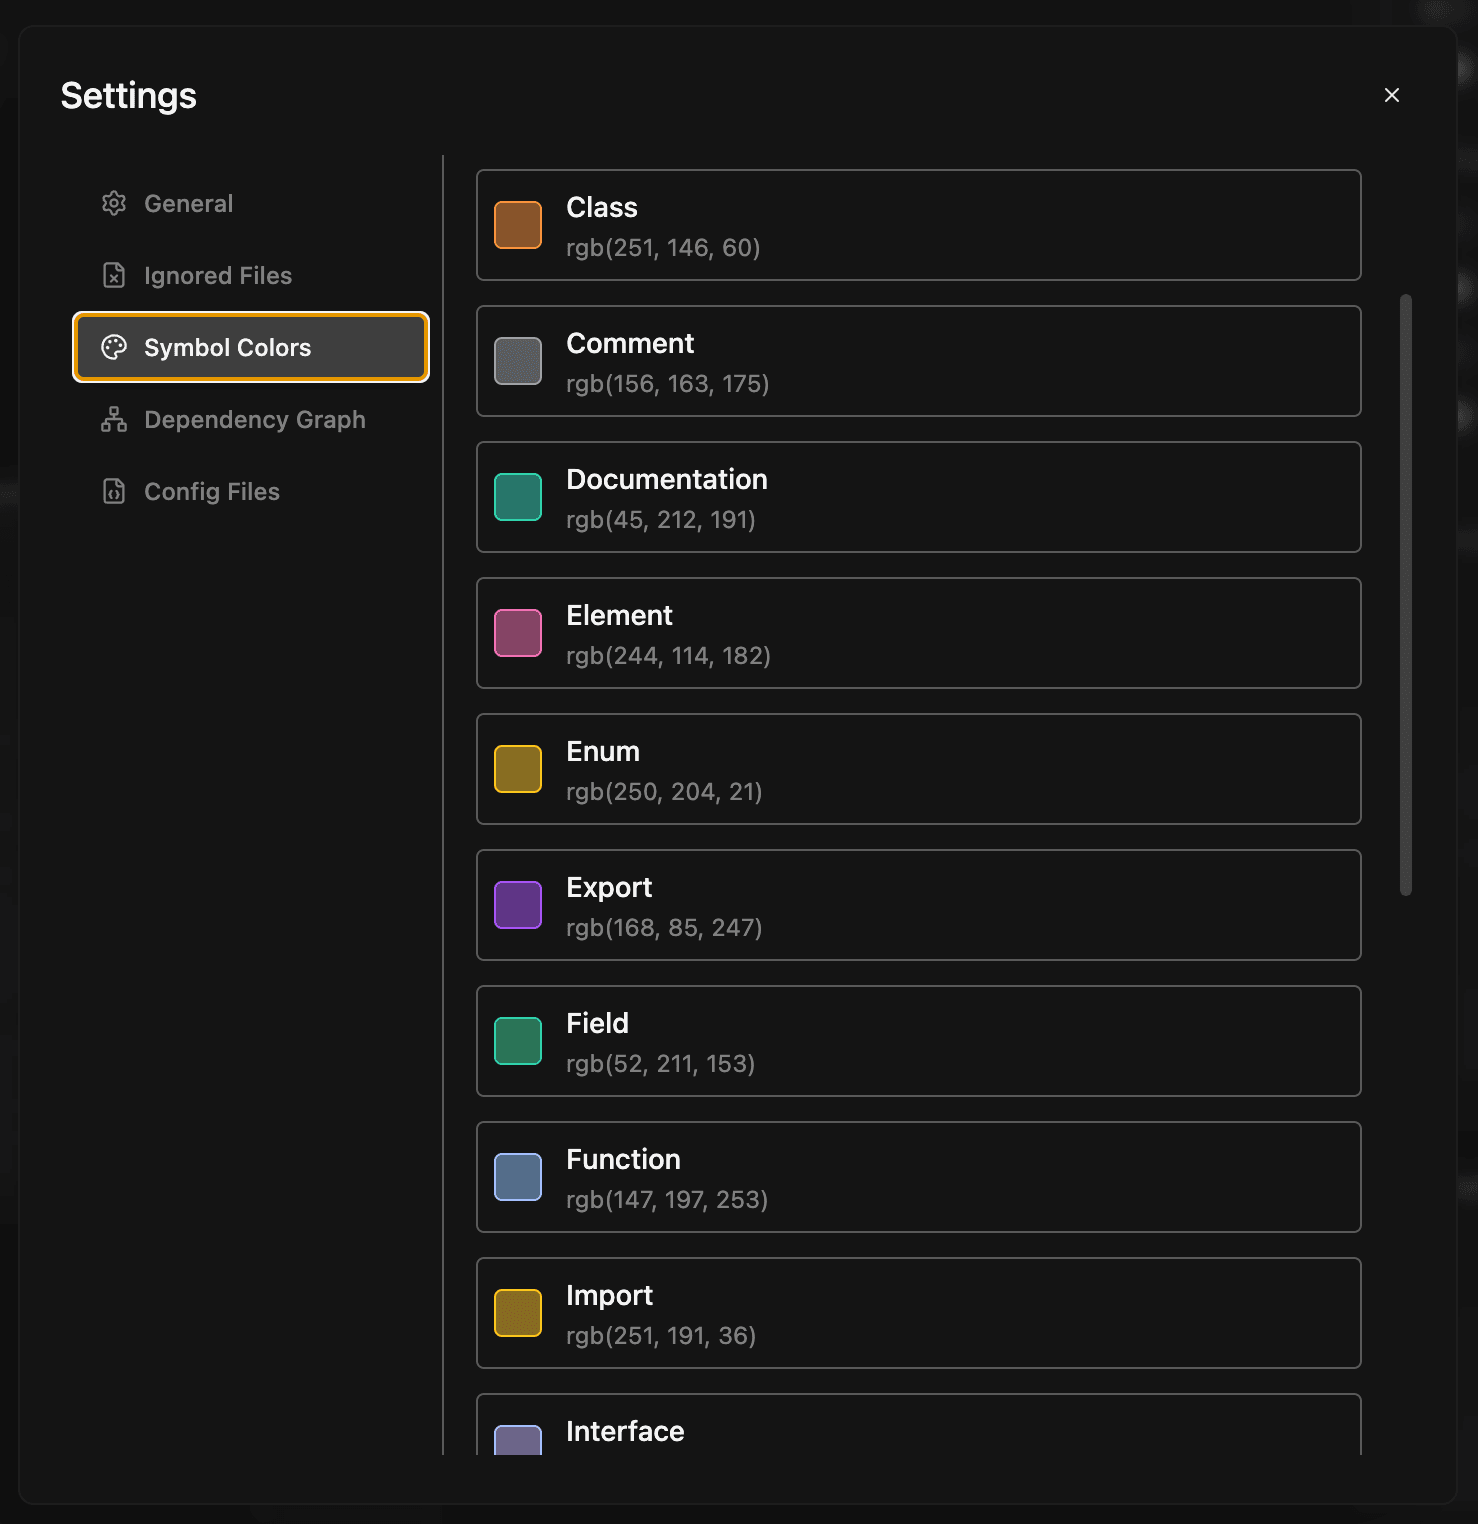This screenshot has width=1478, height=1524.
Task: Click the file icon next to Config Files
Action: [114, 491]
